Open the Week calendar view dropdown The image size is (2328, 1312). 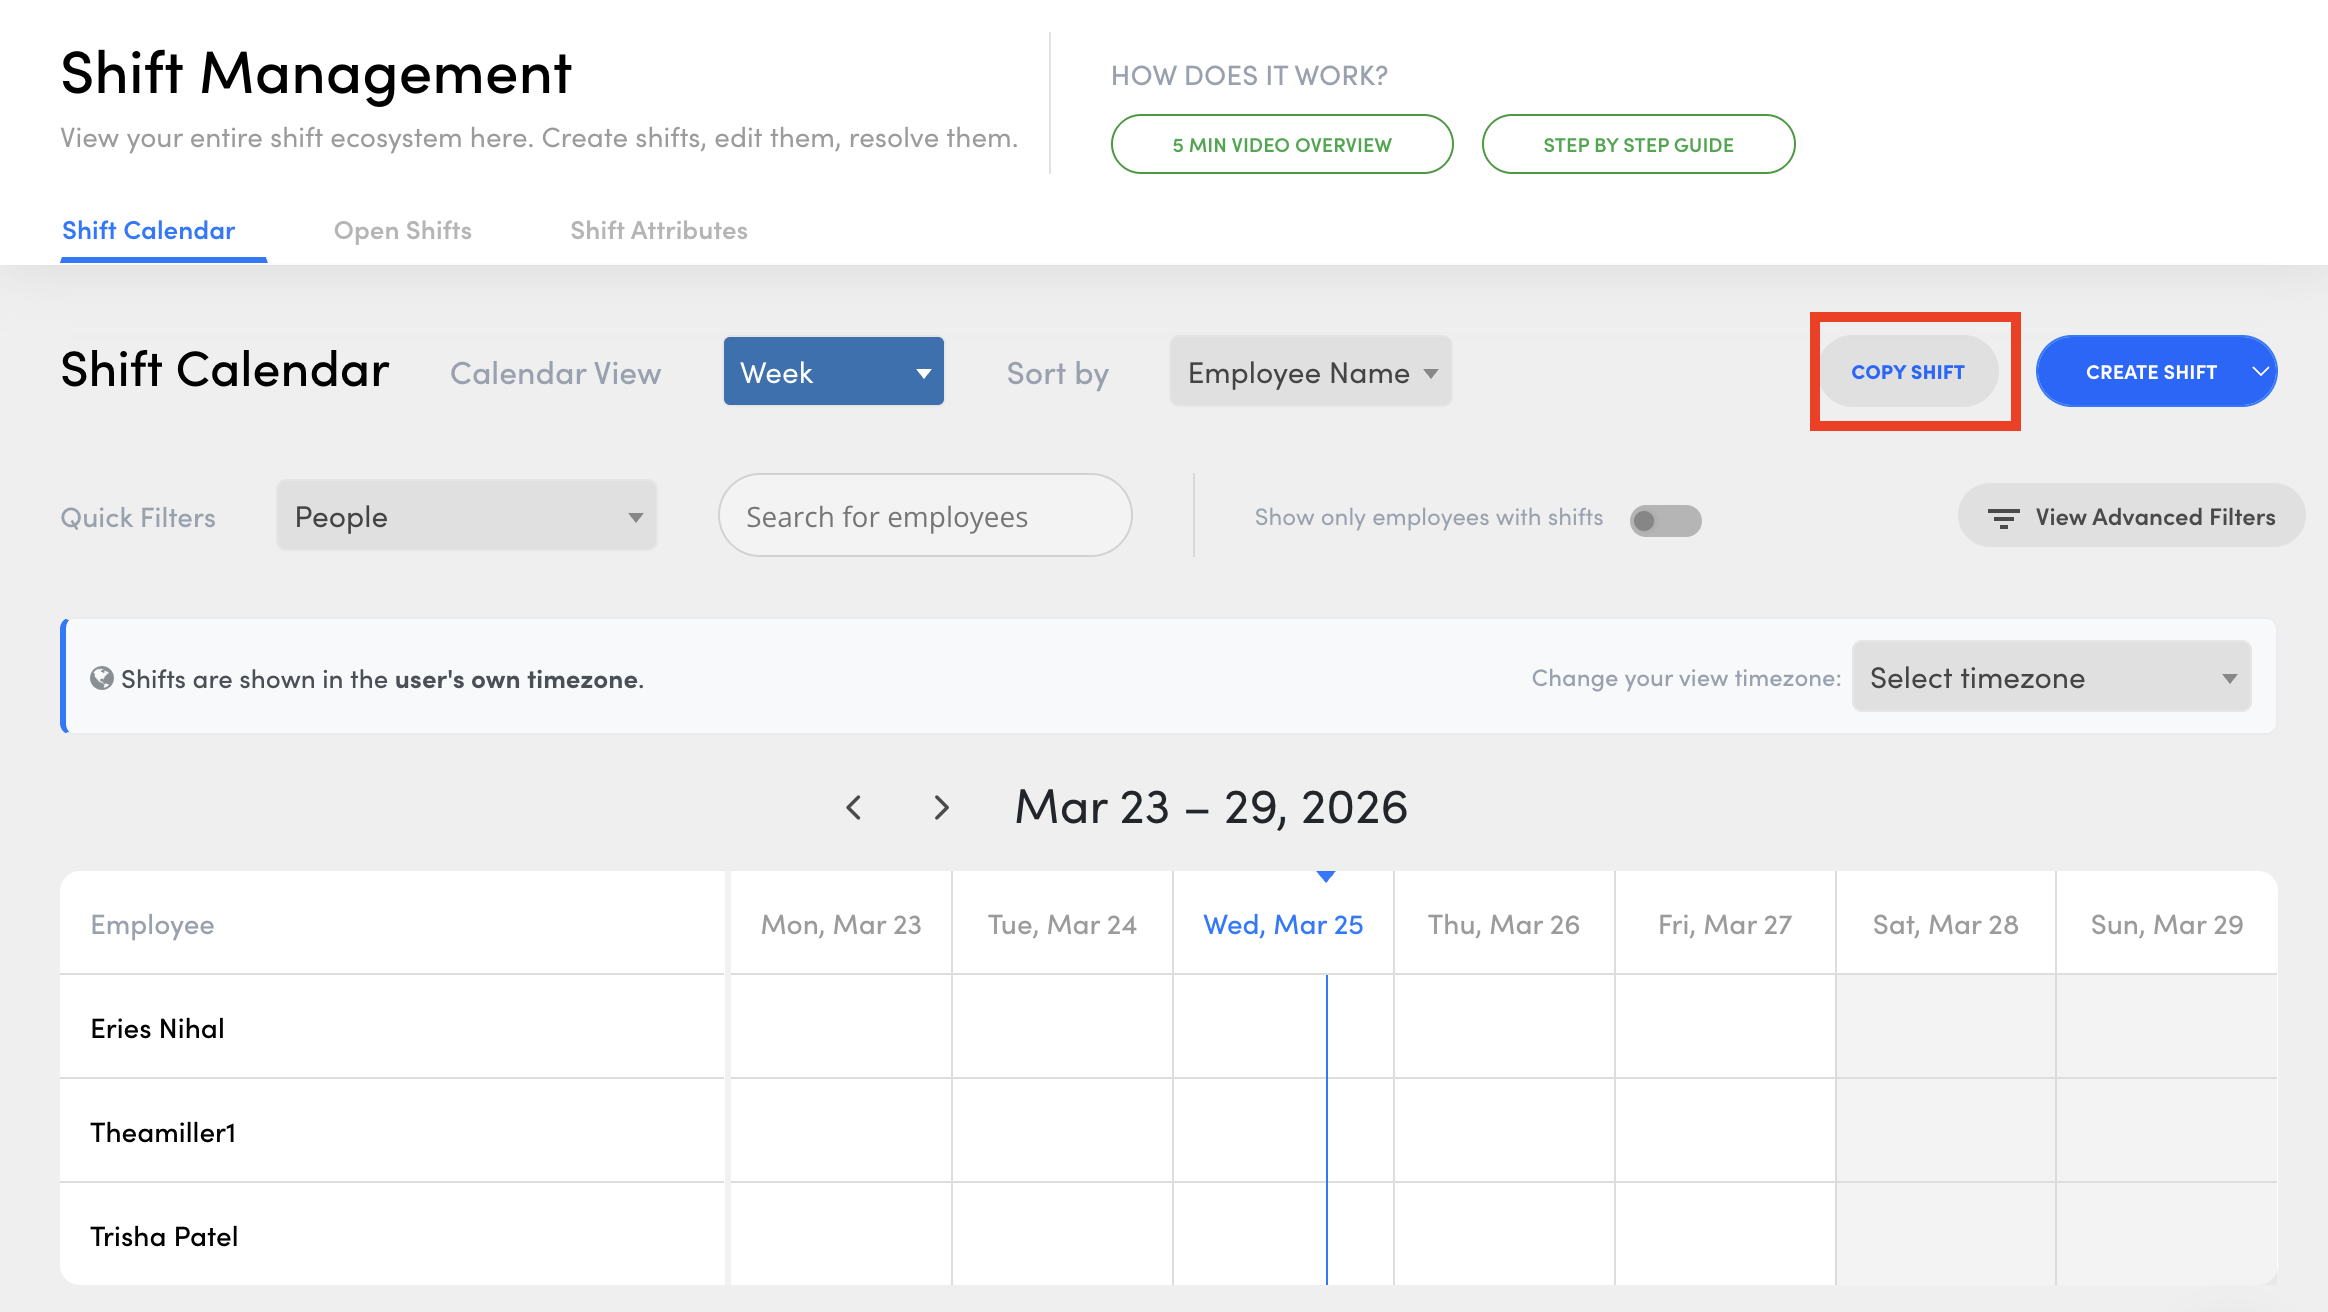coord(833,372)
